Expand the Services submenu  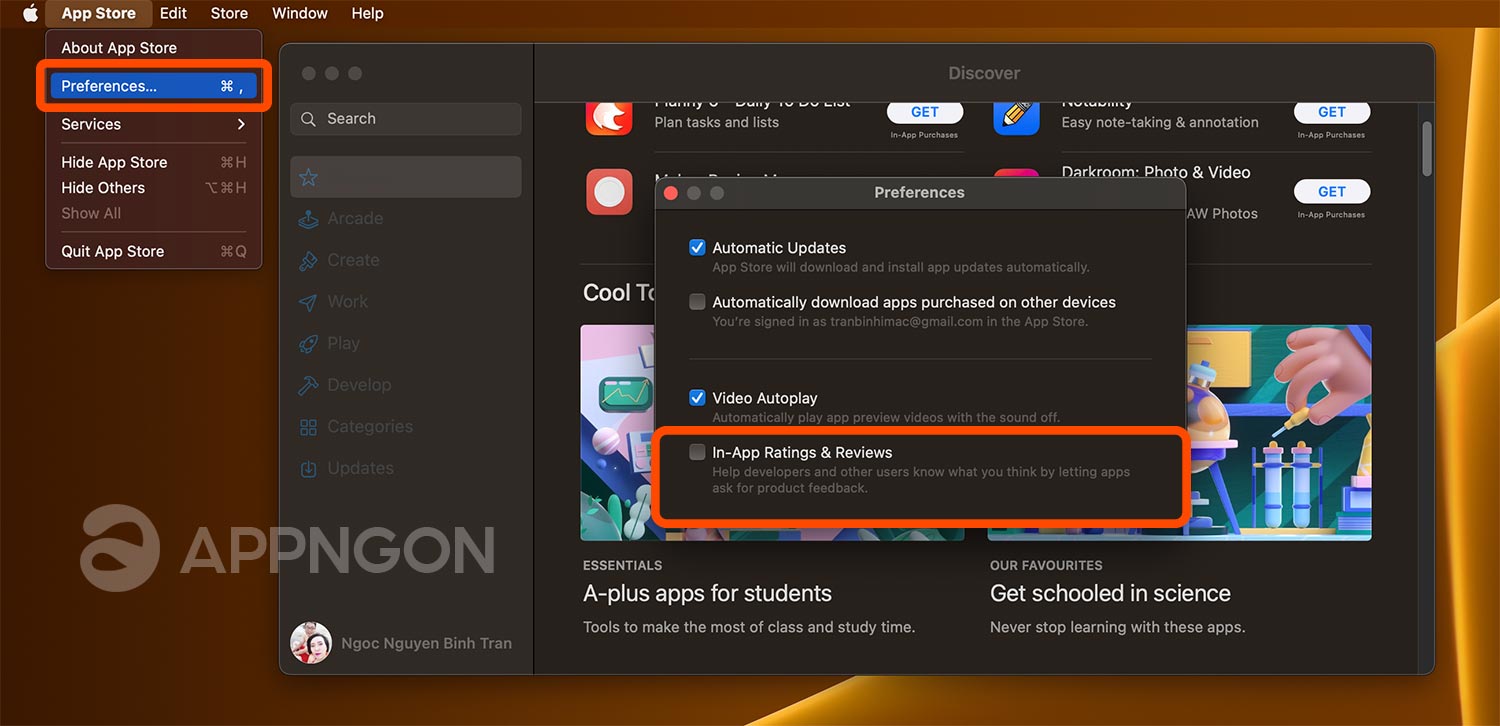pos(153,124)
